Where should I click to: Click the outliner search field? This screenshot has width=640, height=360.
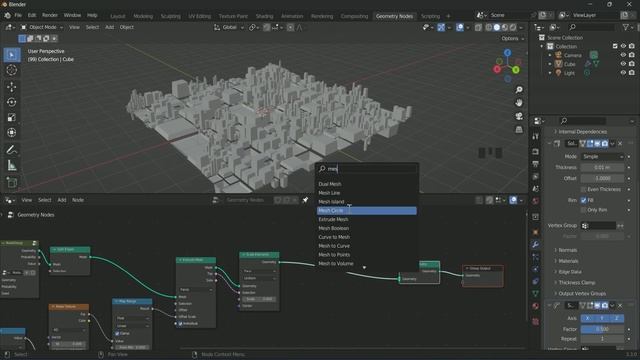click(x=591, y=27)
